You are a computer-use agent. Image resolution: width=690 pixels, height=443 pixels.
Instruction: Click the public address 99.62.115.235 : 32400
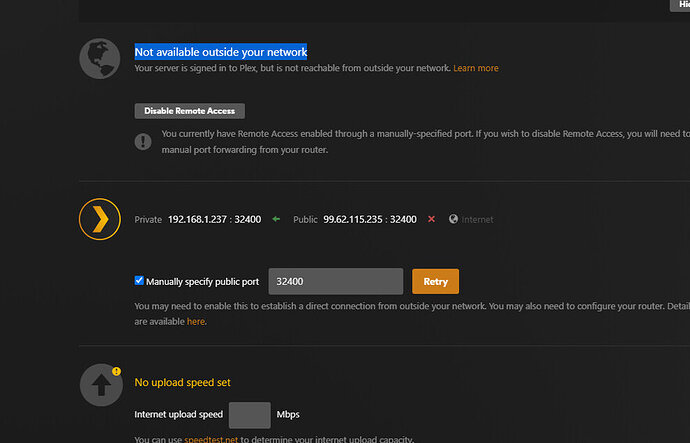coord(370,220)
